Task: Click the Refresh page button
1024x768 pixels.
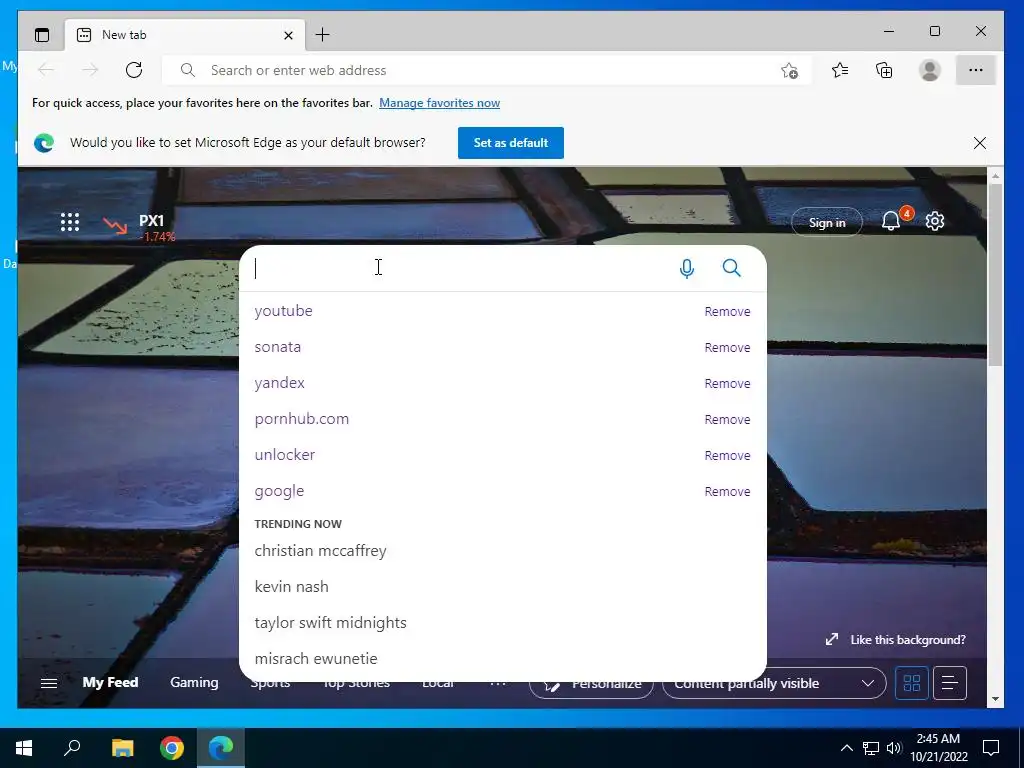Action: tap(134, 70)
